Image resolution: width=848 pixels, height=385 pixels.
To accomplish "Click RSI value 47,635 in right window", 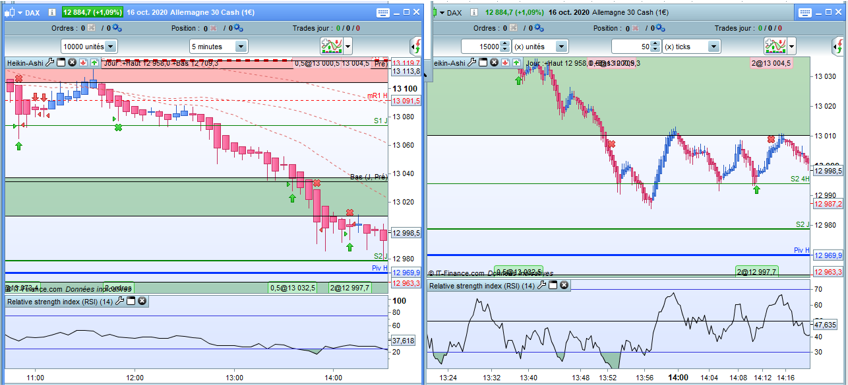I will (824, 325).
